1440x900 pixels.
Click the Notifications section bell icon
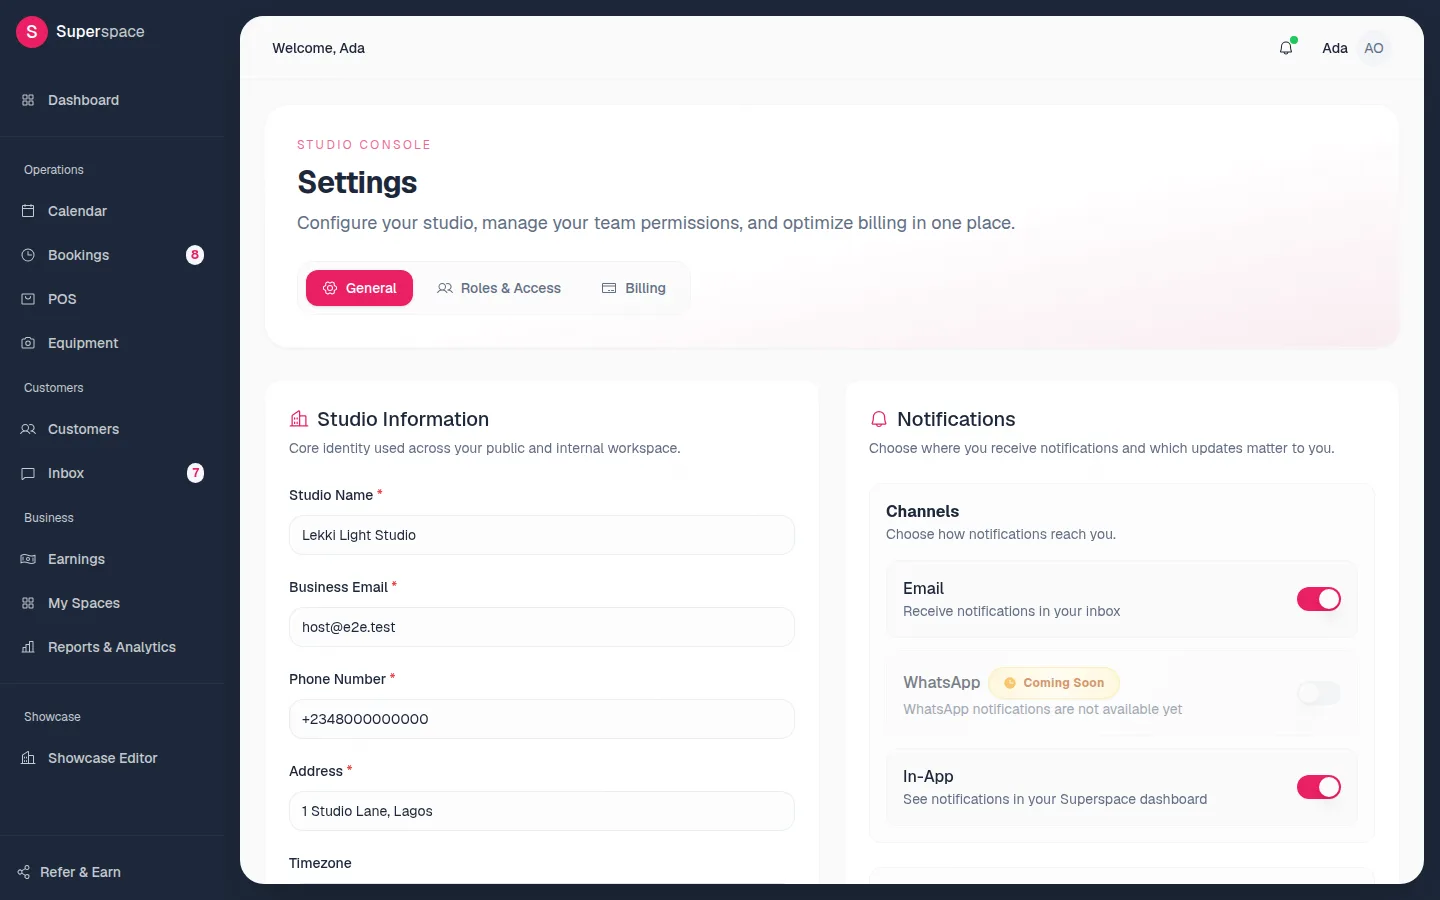coord(879,419)
